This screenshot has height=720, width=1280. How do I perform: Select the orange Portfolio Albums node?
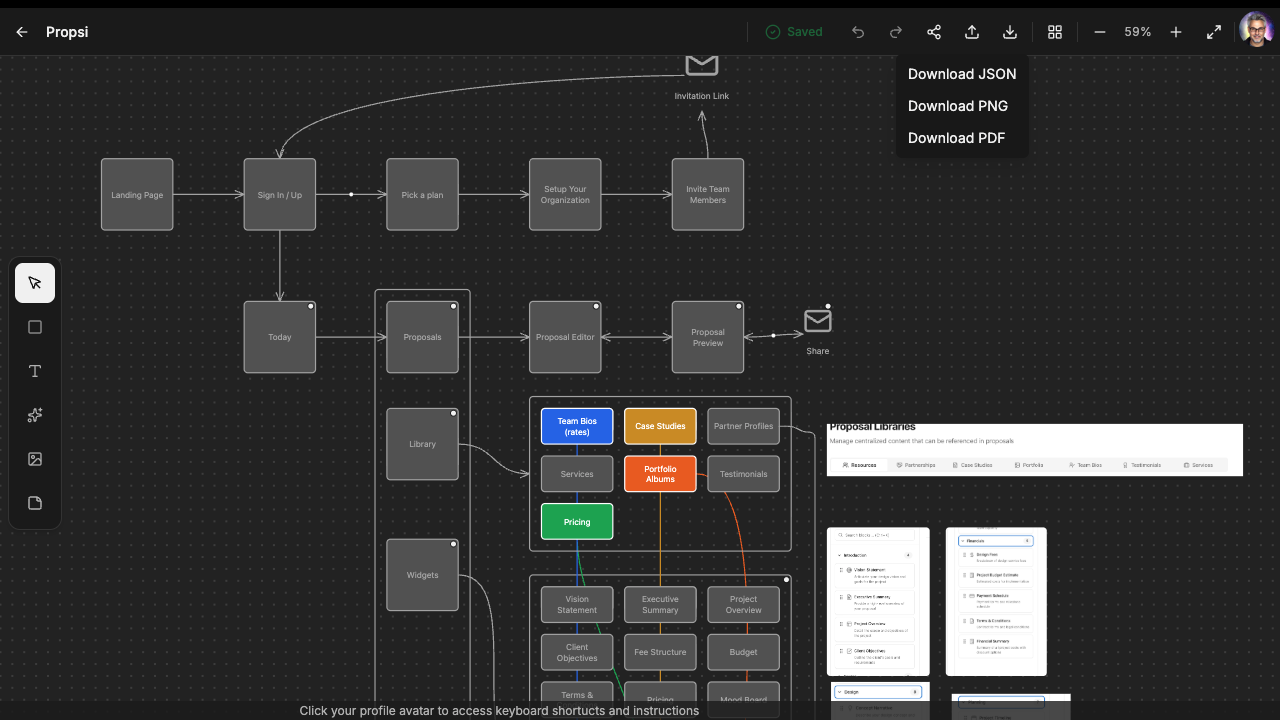pos(660,474)
